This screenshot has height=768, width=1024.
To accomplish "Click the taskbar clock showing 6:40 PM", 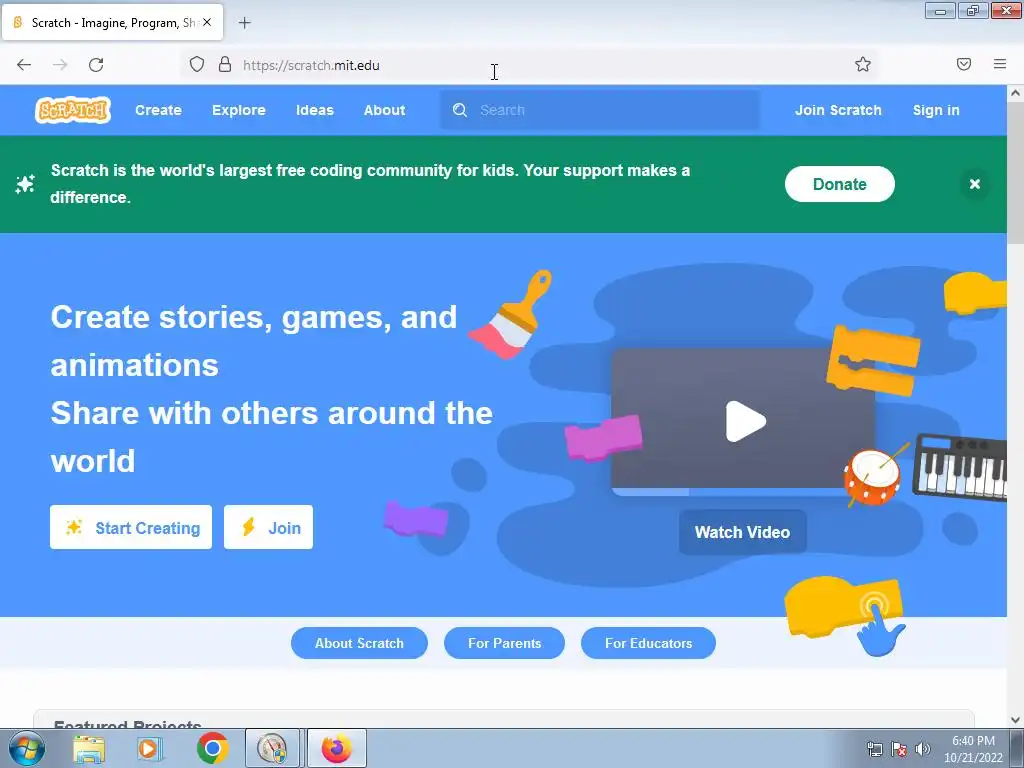I will (x=973, y=749).
